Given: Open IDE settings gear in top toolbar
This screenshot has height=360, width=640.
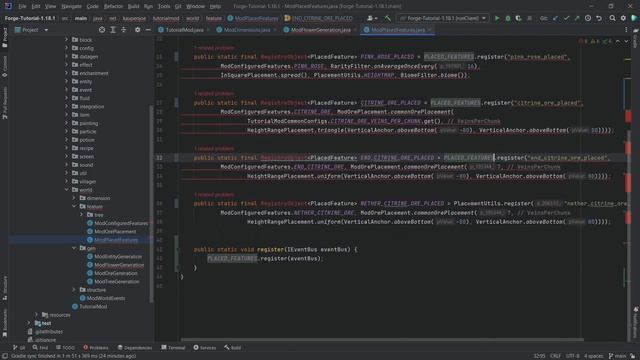Looking at the screenshot, I should pos(623,18).
